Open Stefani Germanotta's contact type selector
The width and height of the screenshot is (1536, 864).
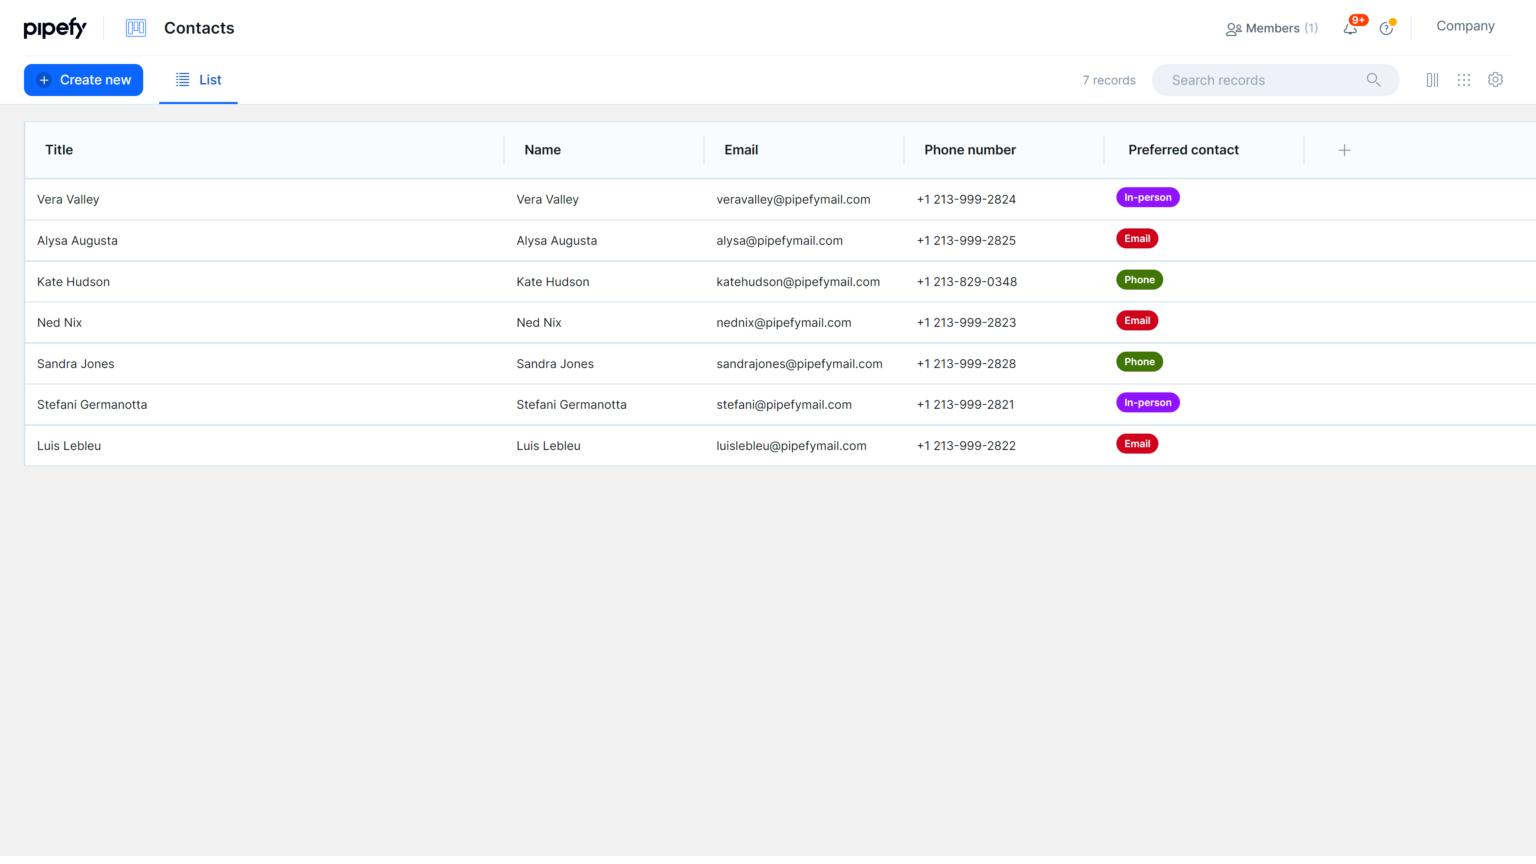click(x=1147, y=402)
